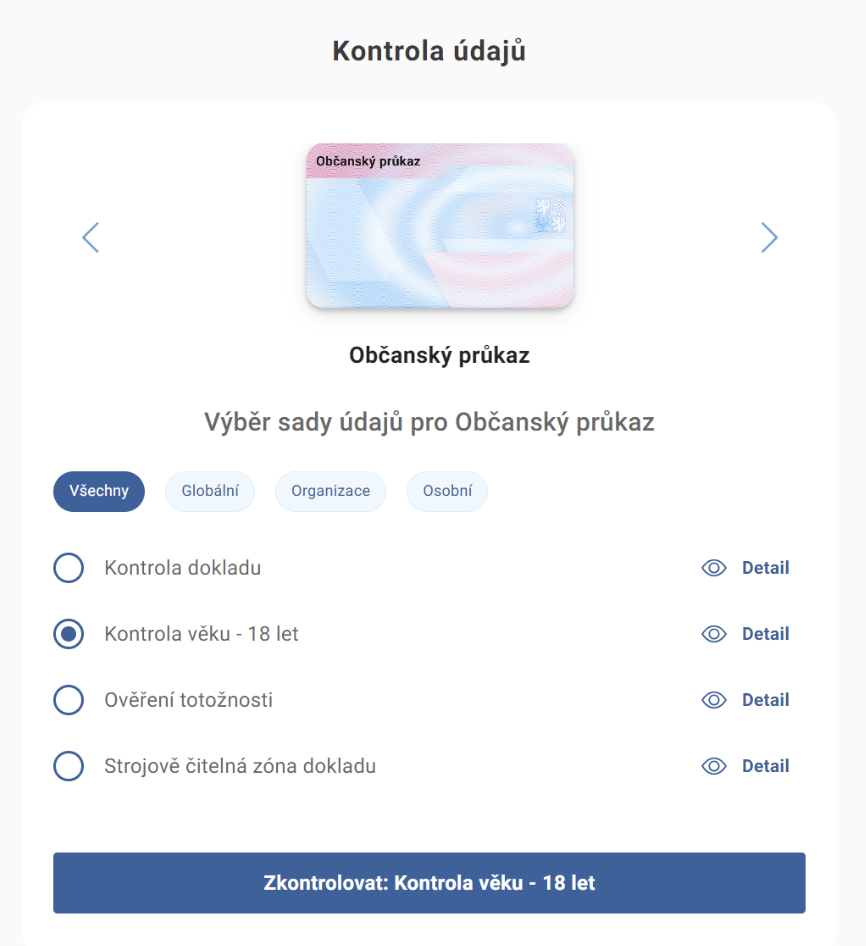866x946 pixels.
Task: Switch to Všechny filter tab
Action: (98, 491)
